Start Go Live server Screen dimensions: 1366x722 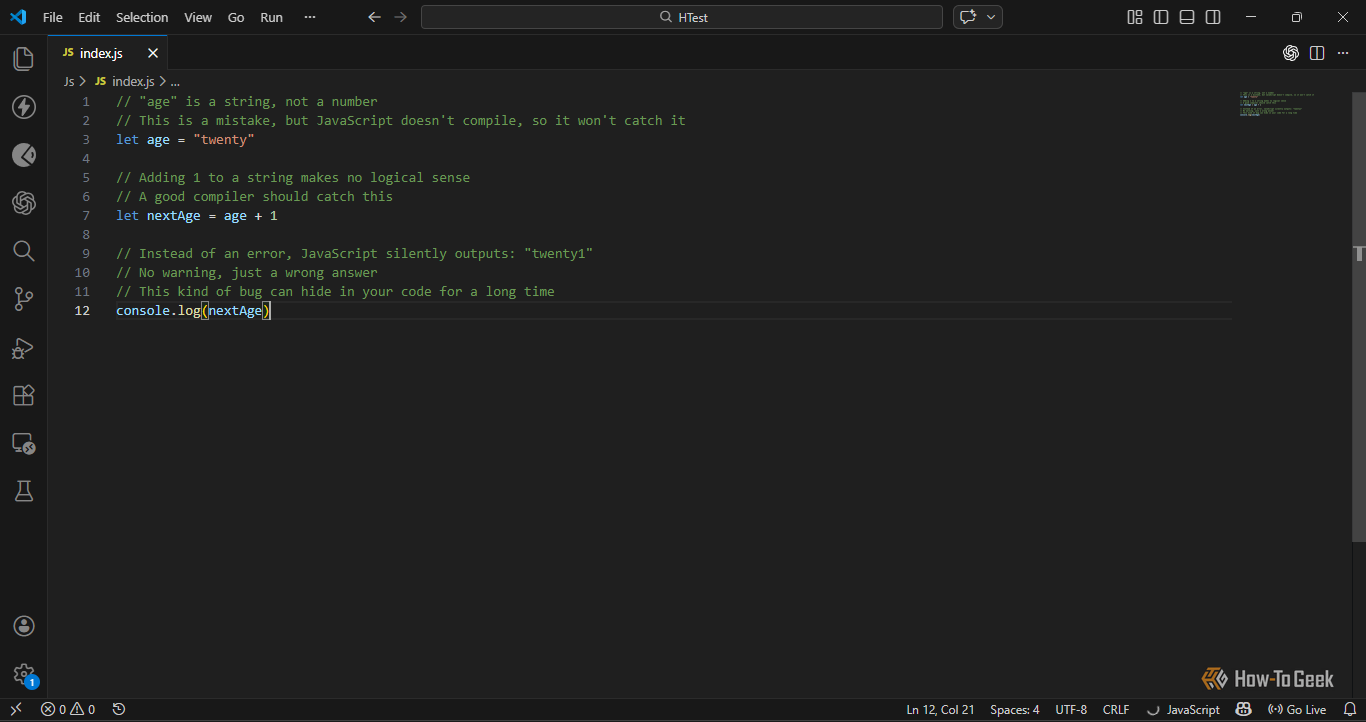pyautogui.click(x=1297, y=709)
